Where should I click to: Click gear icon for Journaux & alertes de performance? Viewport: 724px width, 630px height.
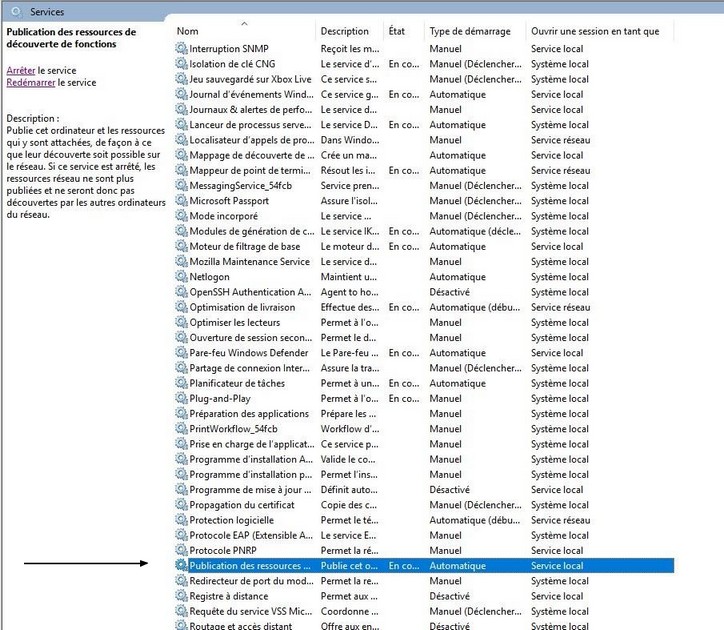coord(181,109)
